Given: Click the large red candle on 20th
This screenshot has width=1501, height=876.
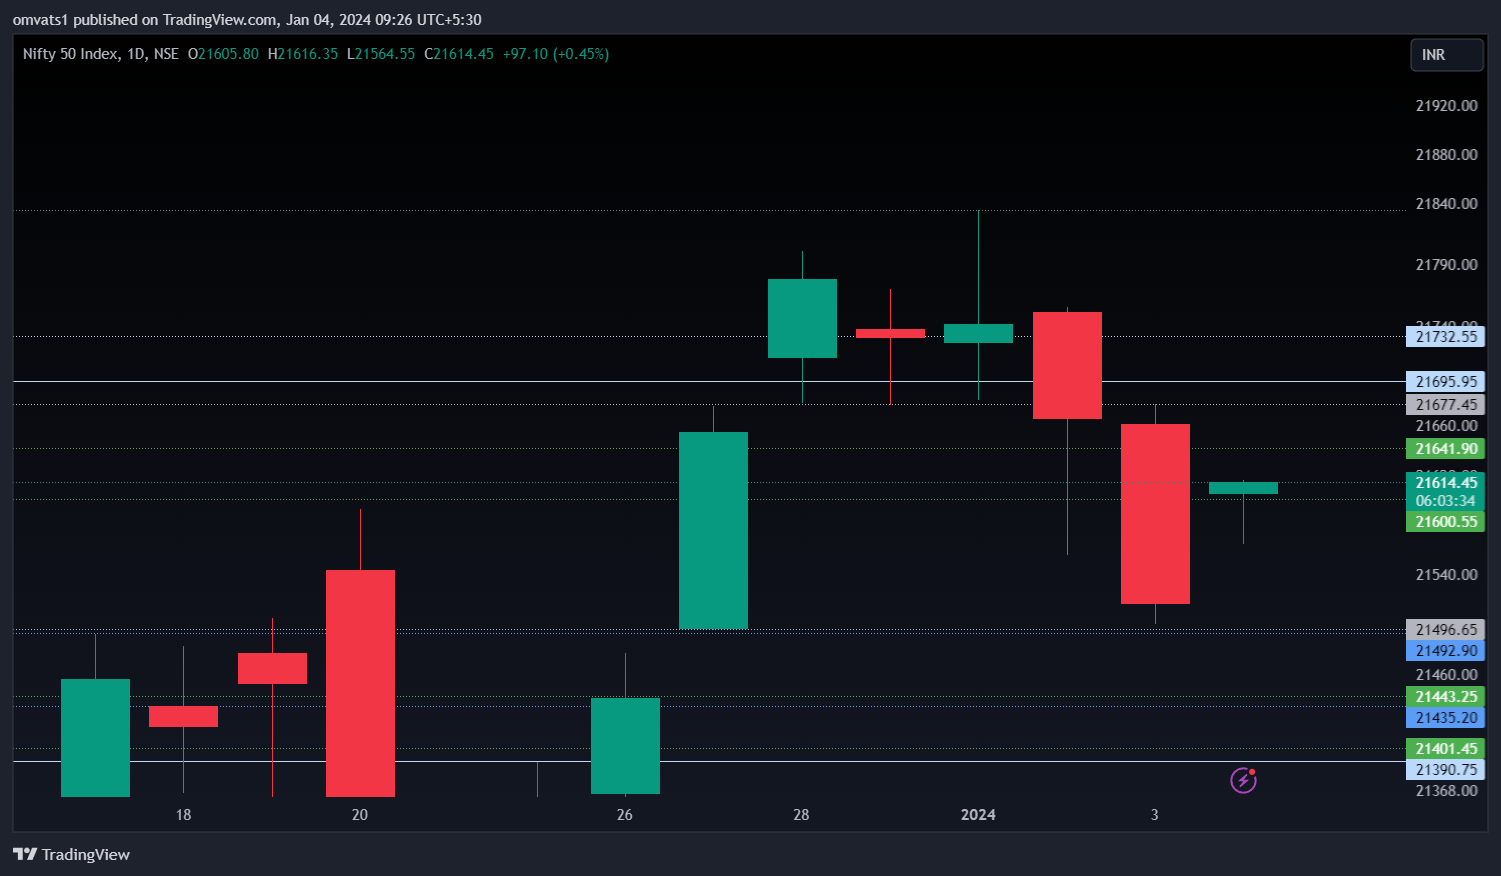Looking at the screenshot, I should tap(360, 683).
